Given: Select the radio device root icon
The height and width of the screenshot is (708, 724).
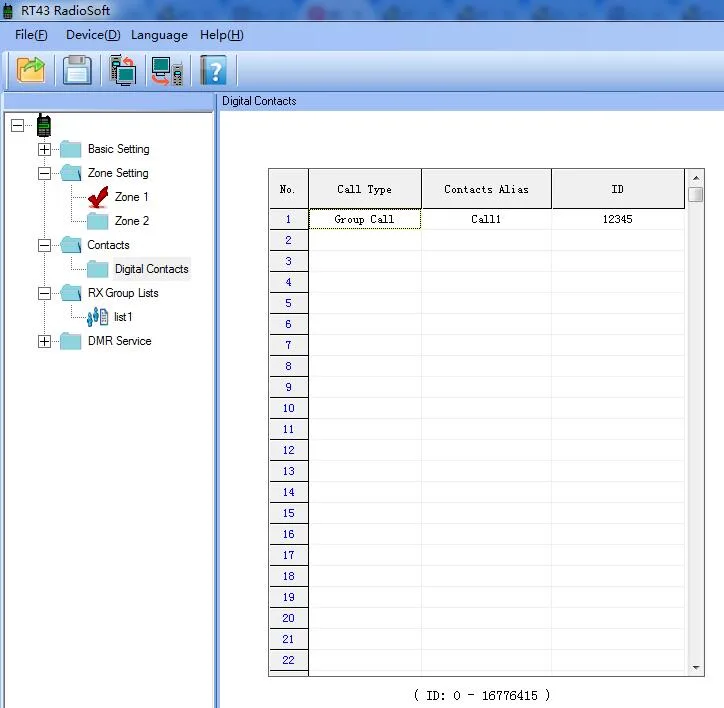Looking at the screenshot, I should coord(44,125).
